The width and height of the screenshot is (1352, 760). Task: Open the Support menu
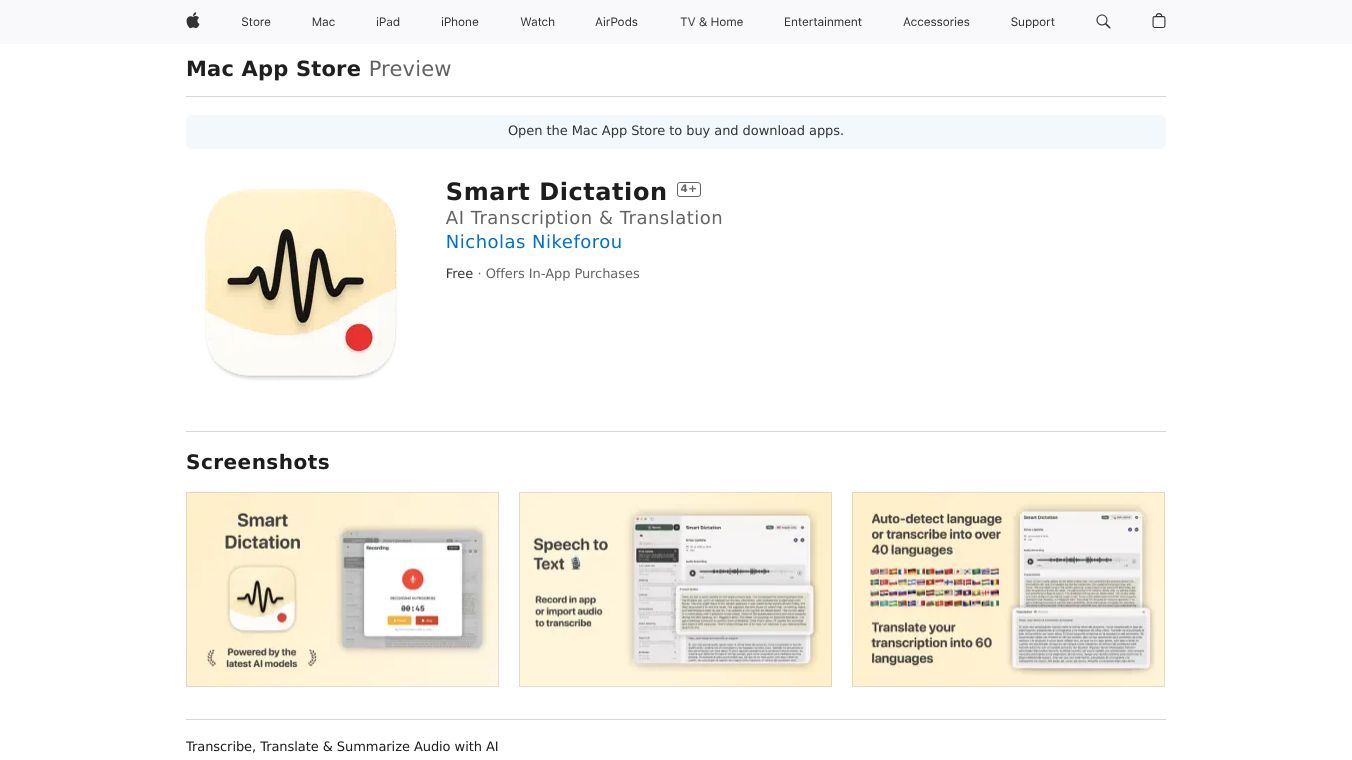(1032, 22)
